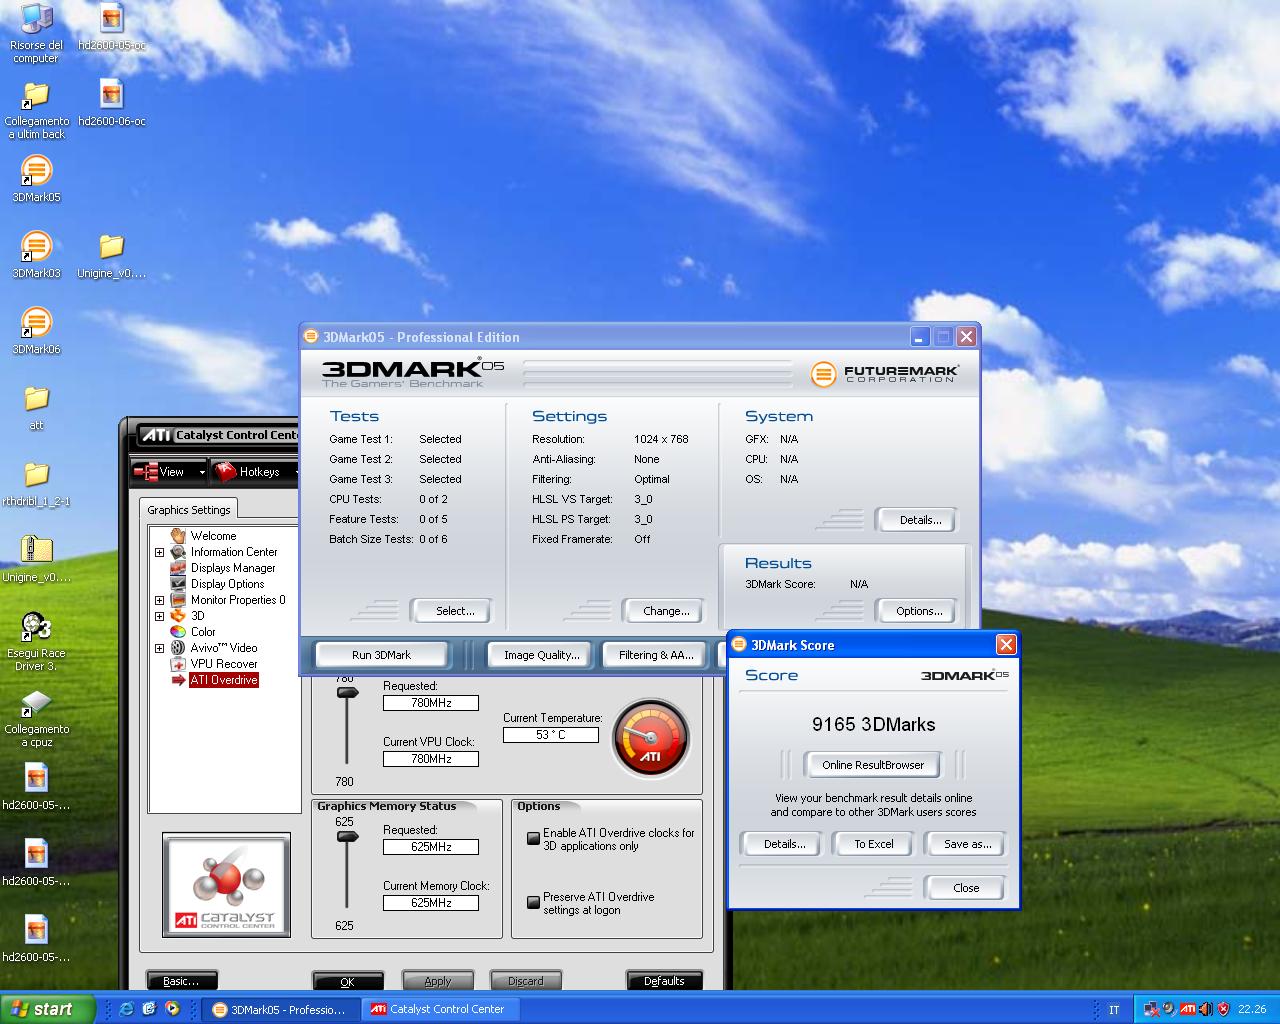Click Save as... in score dialog
The width and height of the screenshot is (1280, 1024).
pyautogui.click(x=967, y=844)
